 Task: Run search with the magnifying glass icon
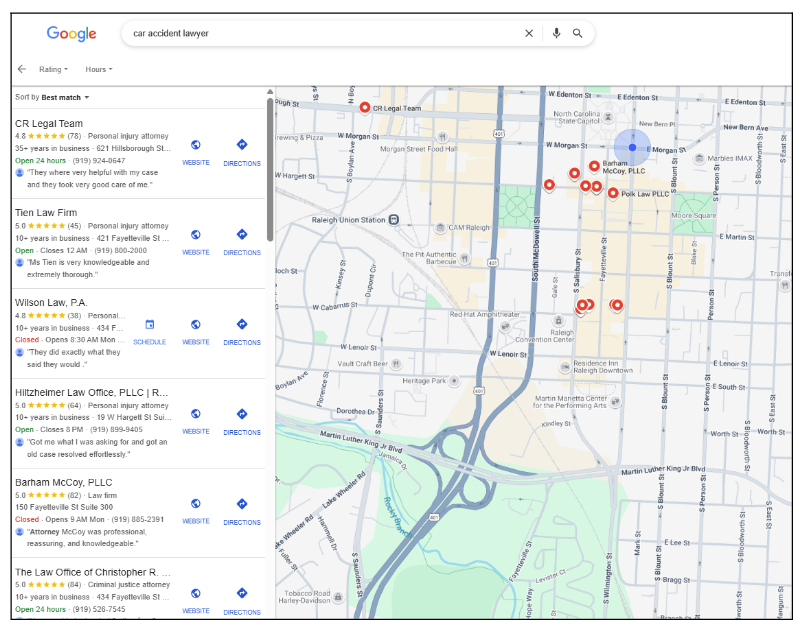tap(577, 33)
